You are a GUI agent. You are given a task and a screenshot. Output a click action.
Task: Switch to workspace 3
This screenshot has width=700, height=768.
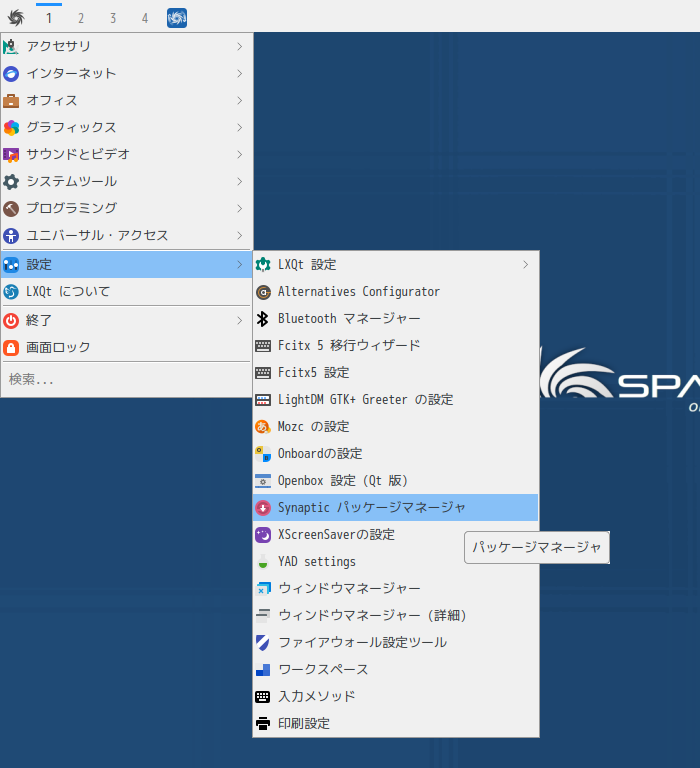click(113, 19)
